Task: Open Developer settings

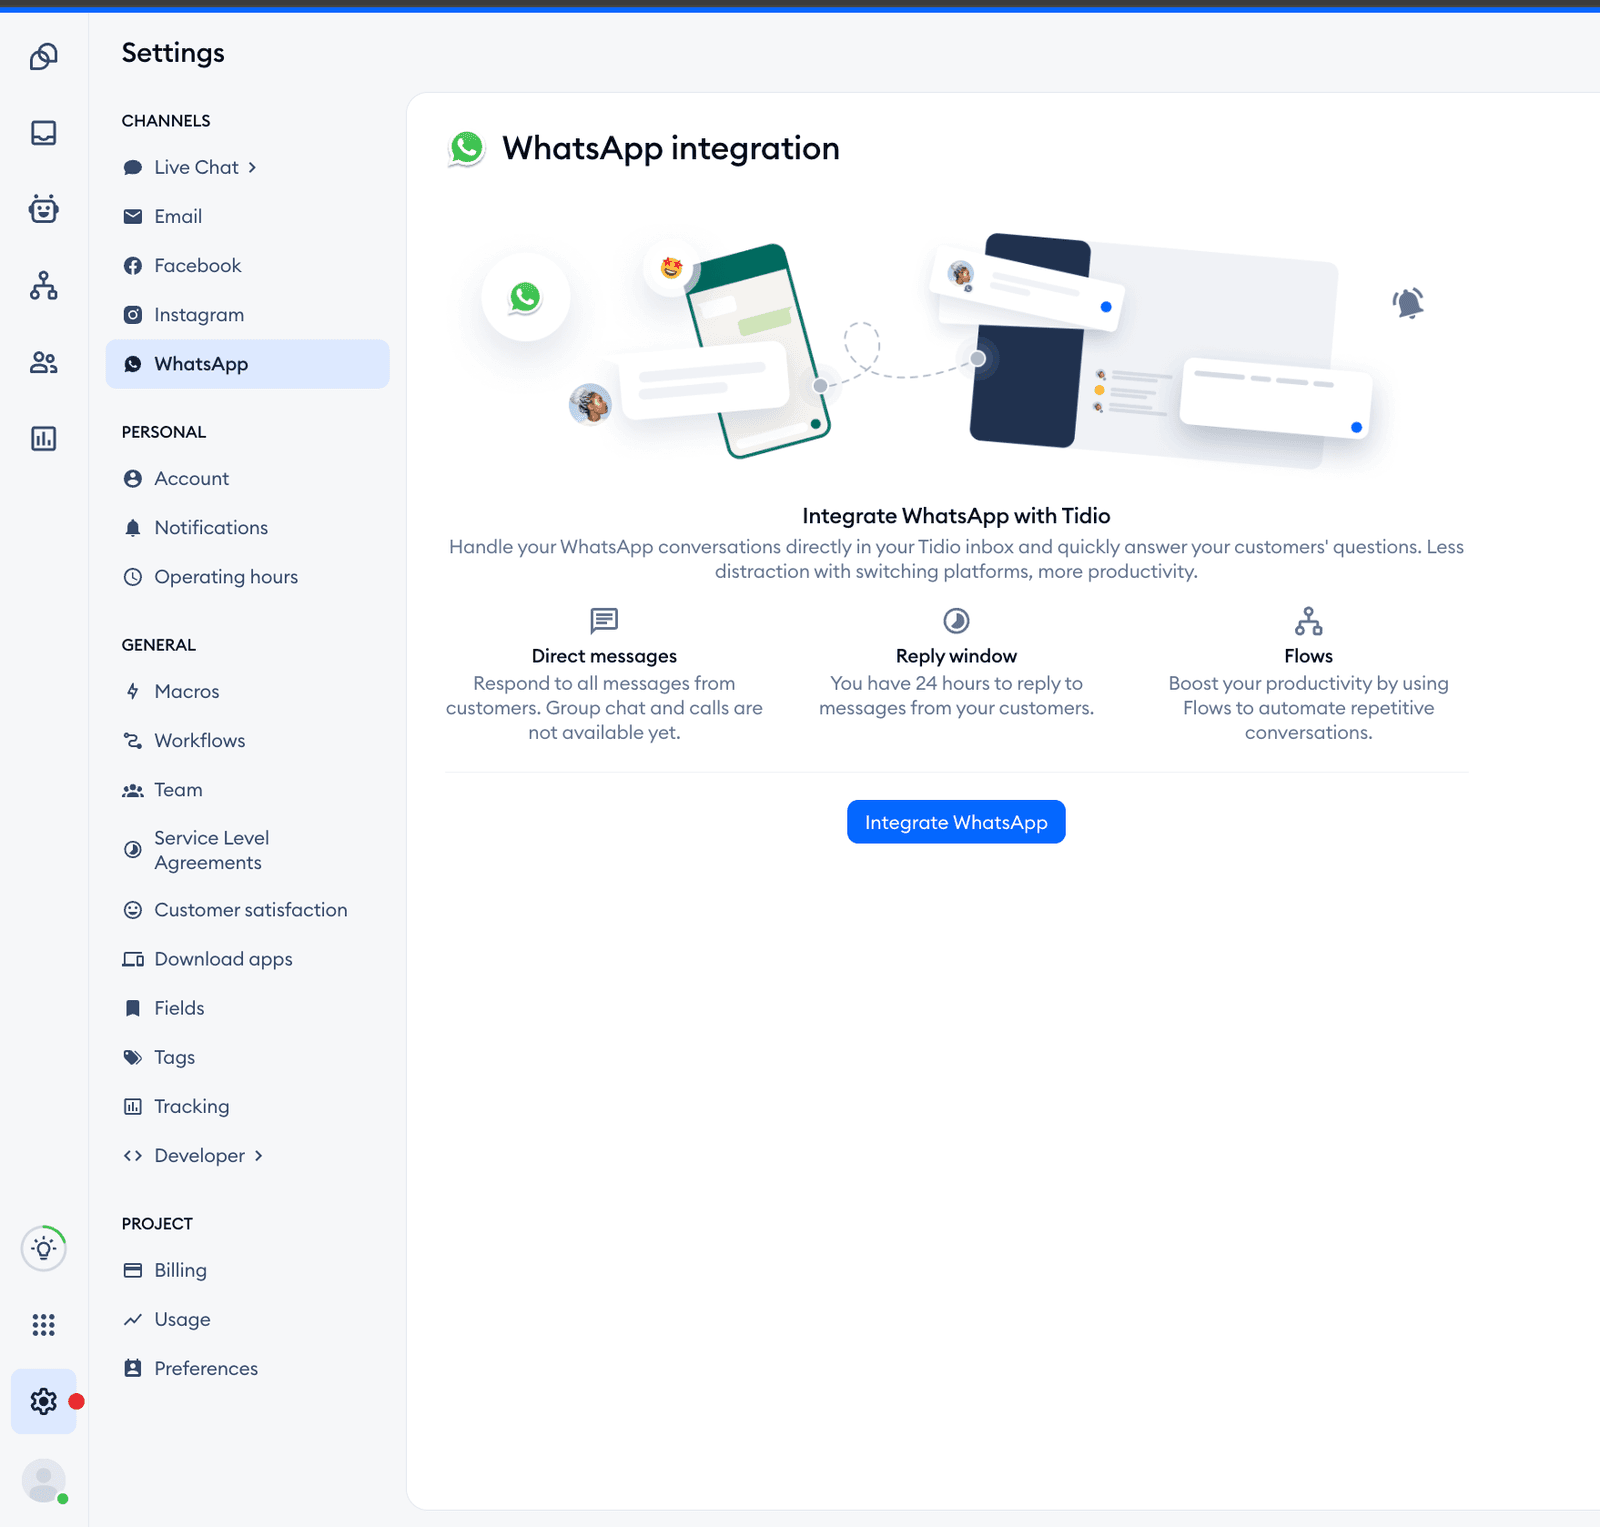Action: (x=199, y=1156)
